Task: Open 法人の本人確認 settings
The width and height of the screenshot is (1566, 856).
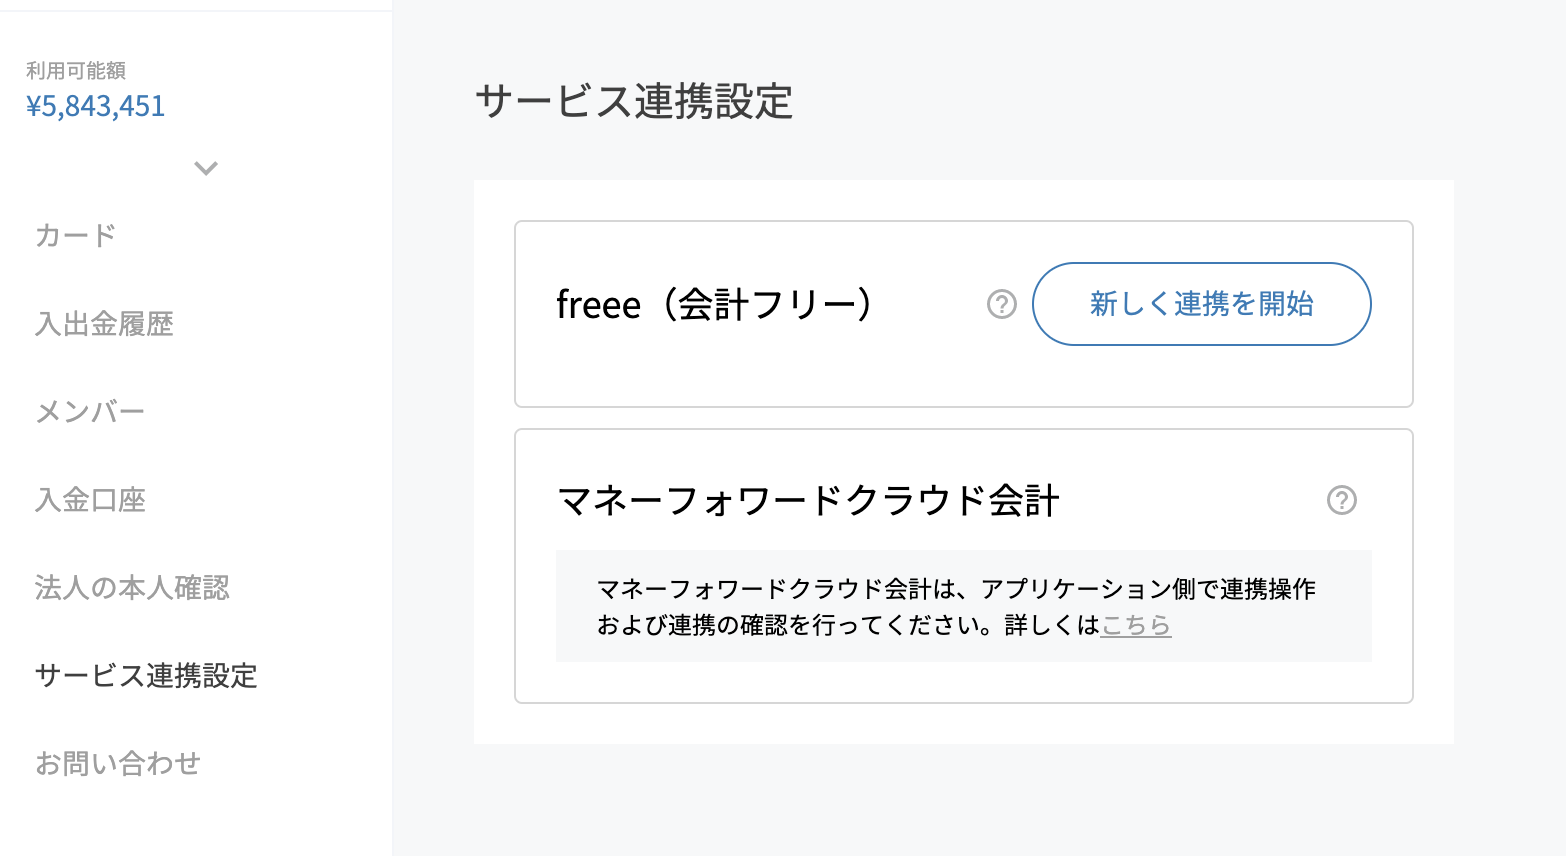Action: [x=131, y=588]
